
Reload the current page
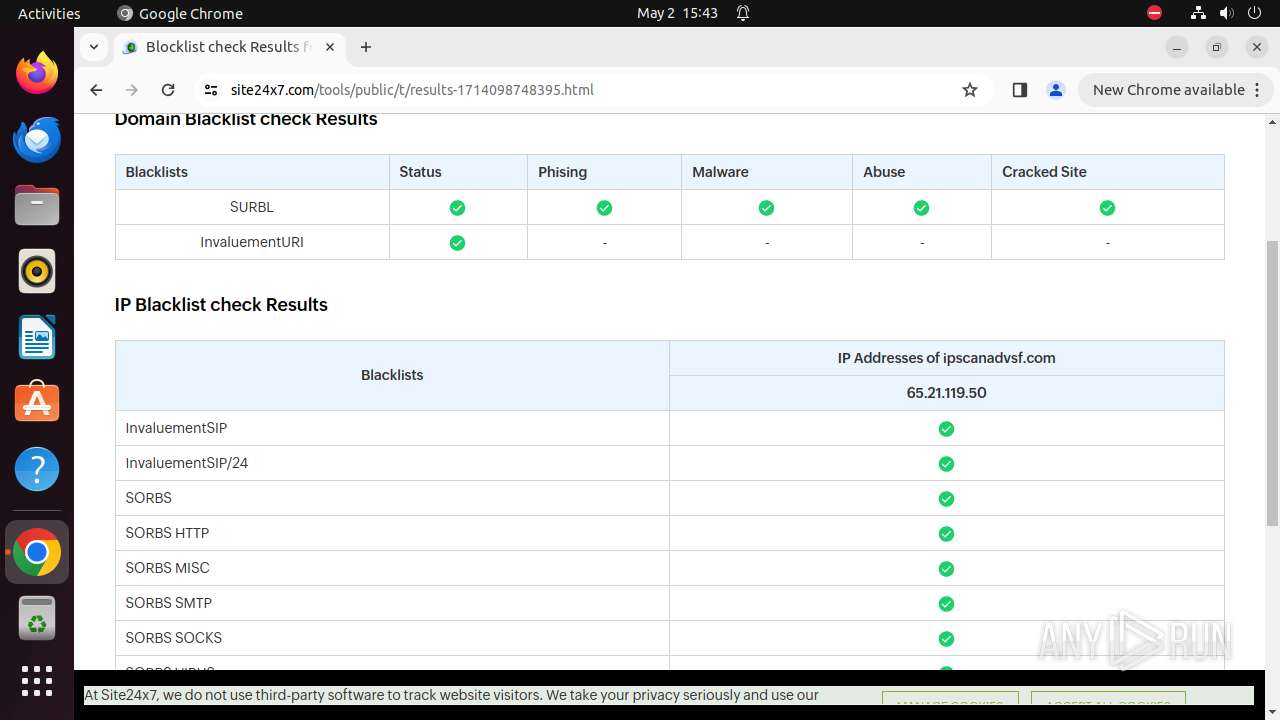click(168, 90)
